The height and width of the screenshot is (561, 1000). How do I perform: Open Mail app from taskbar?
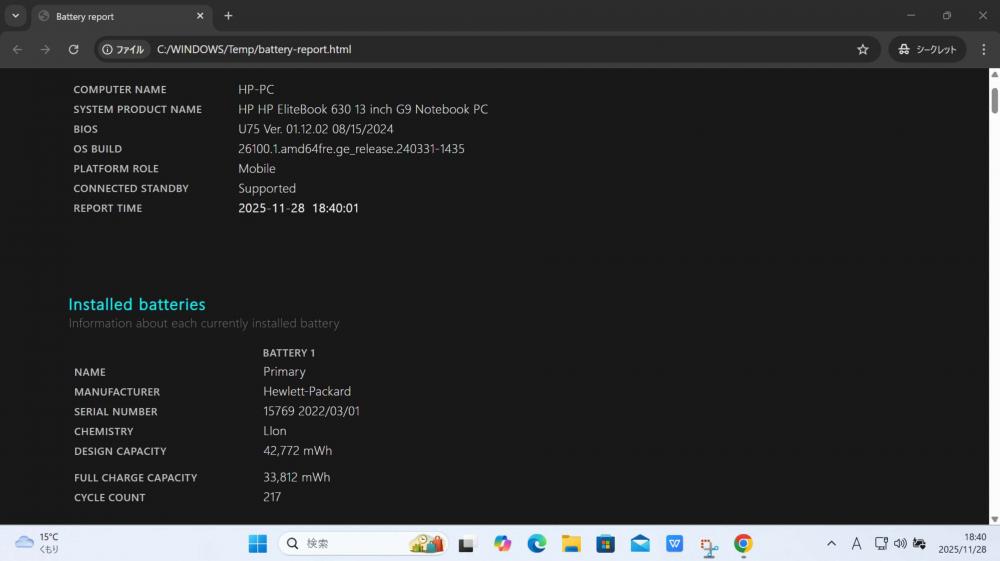[x=640, y=543]
